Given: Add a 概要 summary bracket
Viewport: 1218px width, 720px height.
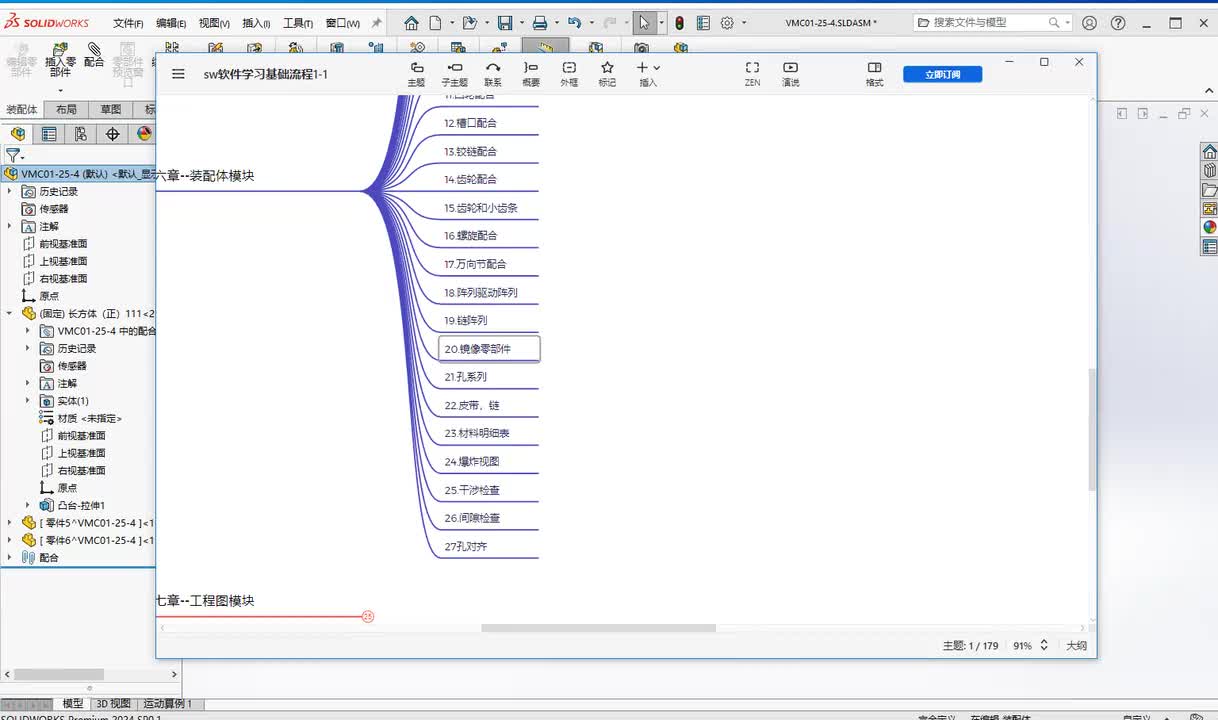Looking at the screenshot, I should tap(531, 74).
